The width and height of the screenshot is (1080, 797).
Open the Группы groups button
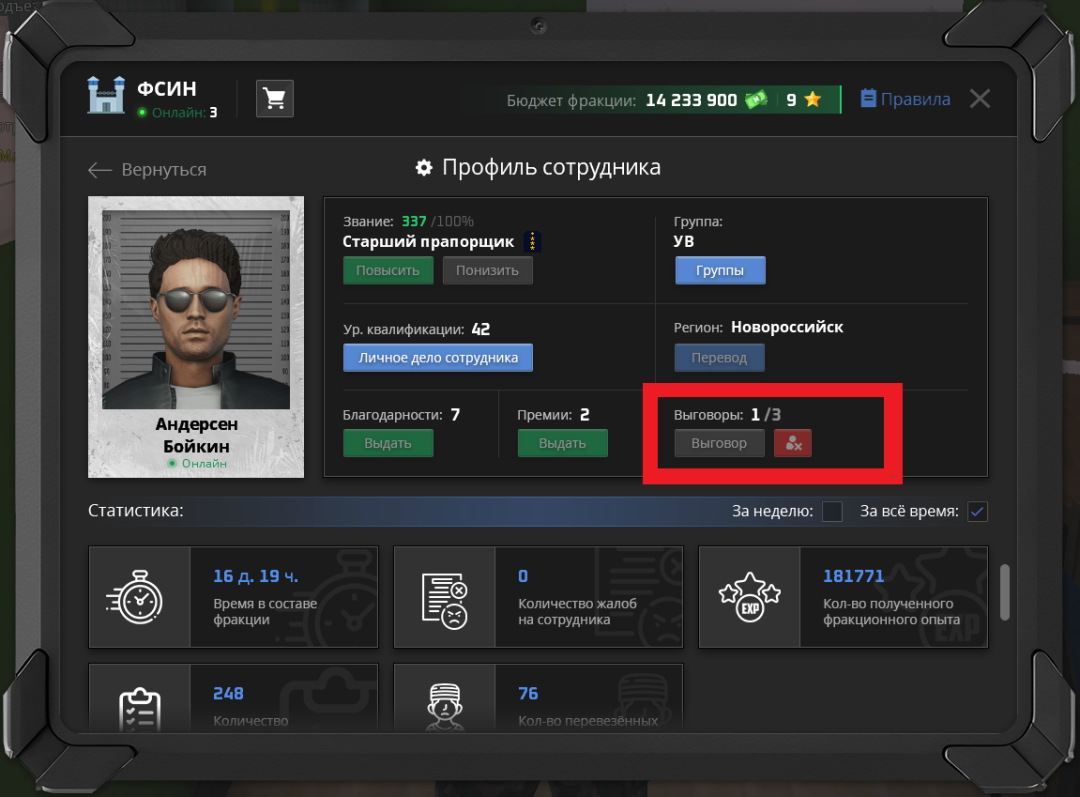[x=720, y=271]
